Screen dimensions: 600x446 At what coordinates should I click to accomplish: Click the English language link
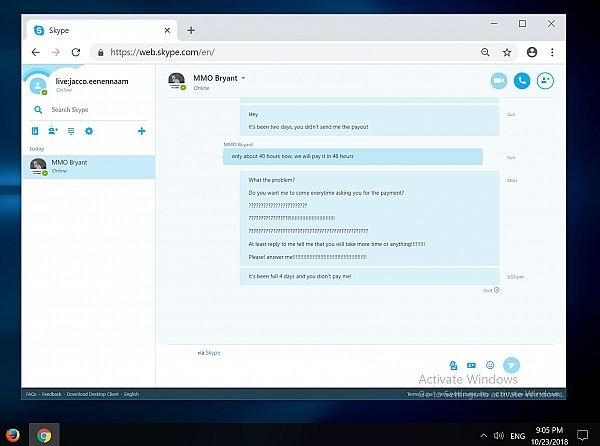pyautogui.click(x=131, y=394)
